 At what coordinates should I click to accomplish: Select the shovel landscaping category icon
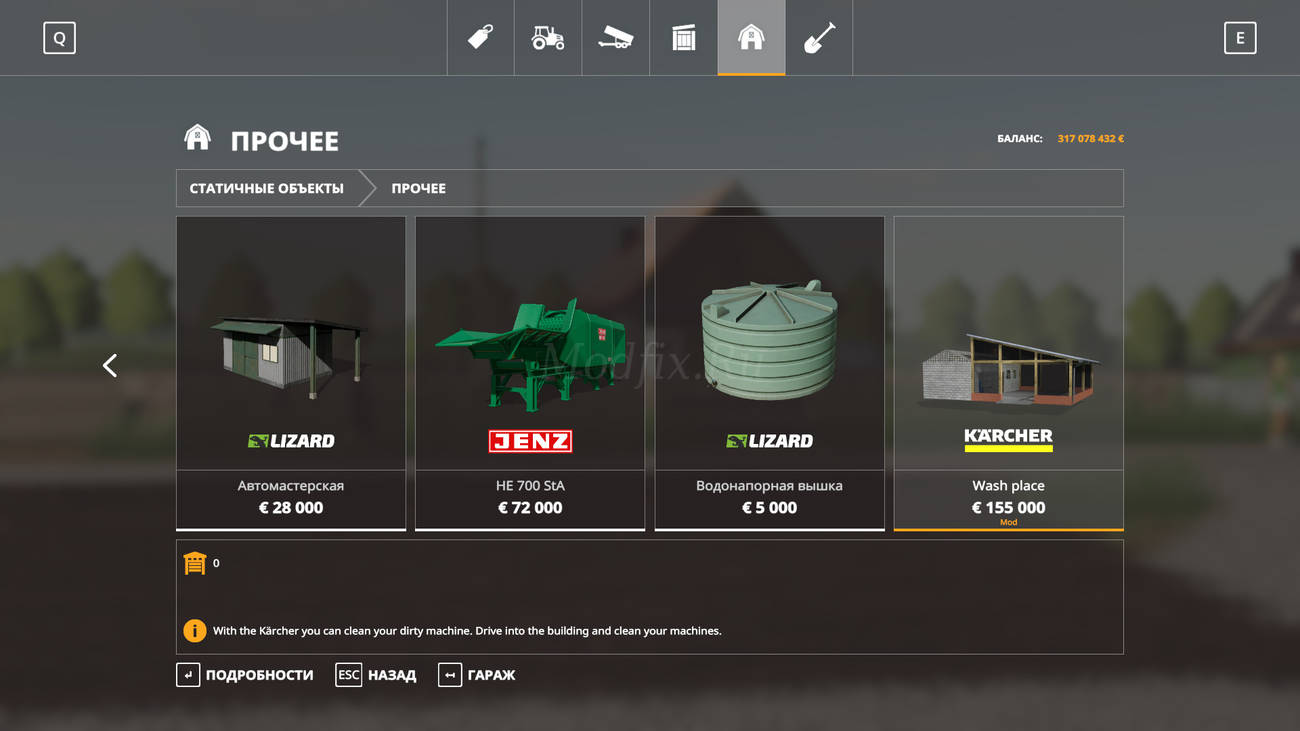pyautogui.click(x=819, y=38)
